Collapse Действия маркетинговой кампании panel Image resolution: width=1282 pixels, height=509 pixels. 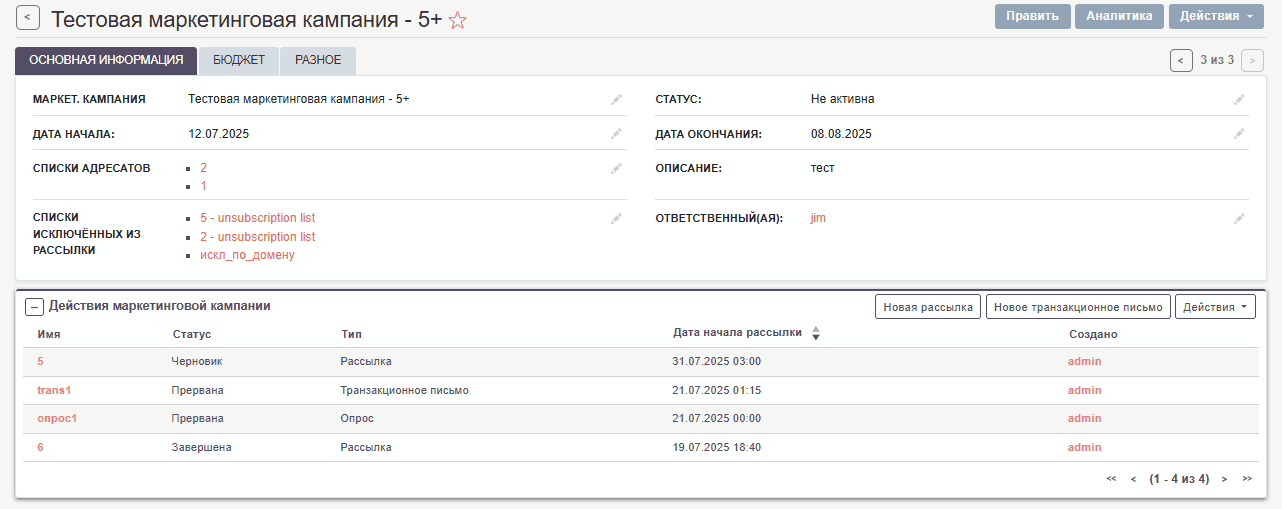(34, 307)
